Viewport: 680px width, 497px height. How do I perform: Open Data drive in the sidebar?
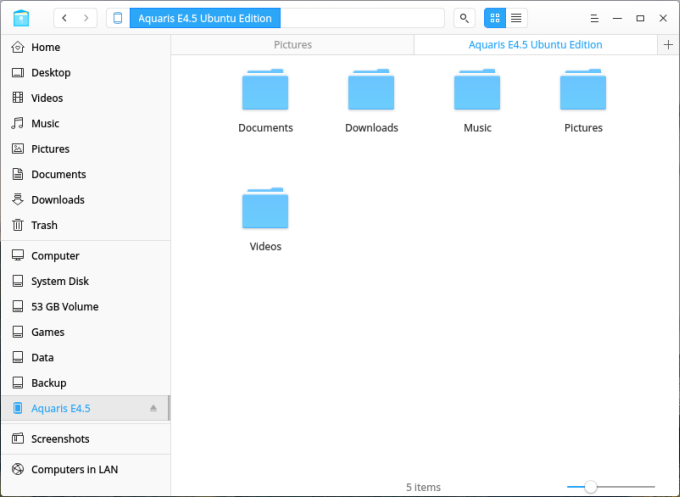tap(85, 357)
